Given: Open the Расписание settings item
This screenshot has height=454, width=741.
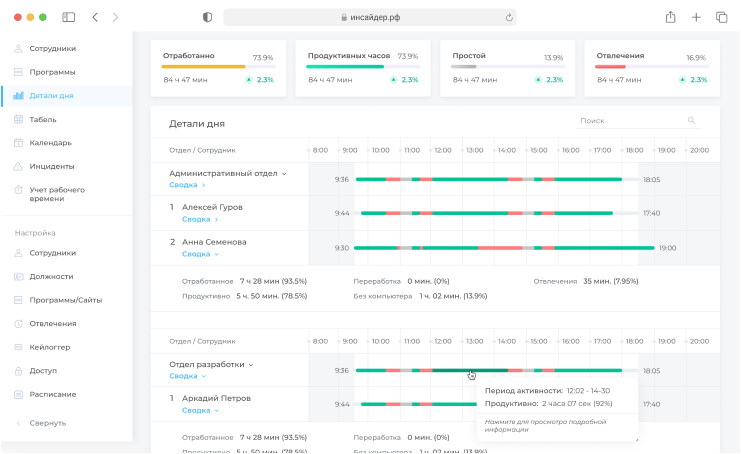Looking at the screenshot, I should coord(52,394).
